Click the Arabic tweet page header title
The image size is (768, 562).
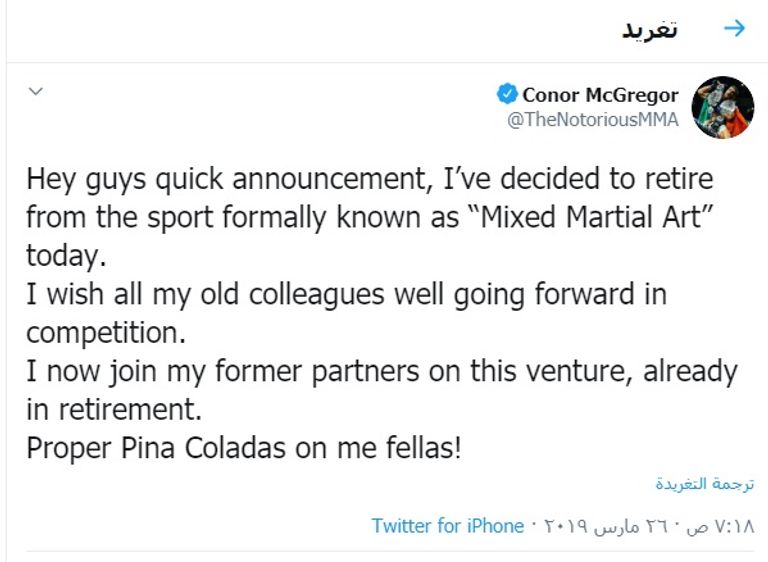click(x=650, y=29)
